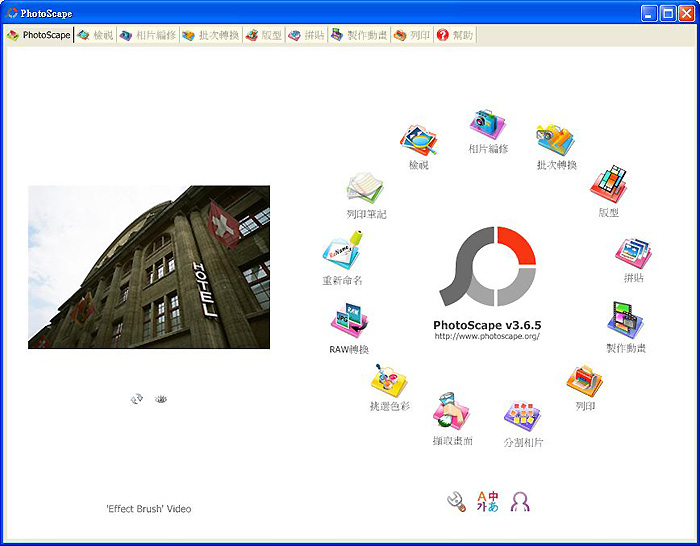Click the hotel building photo thumbnail
The height and width of the screenshot is (546, 700).
(x=149, y=267)
